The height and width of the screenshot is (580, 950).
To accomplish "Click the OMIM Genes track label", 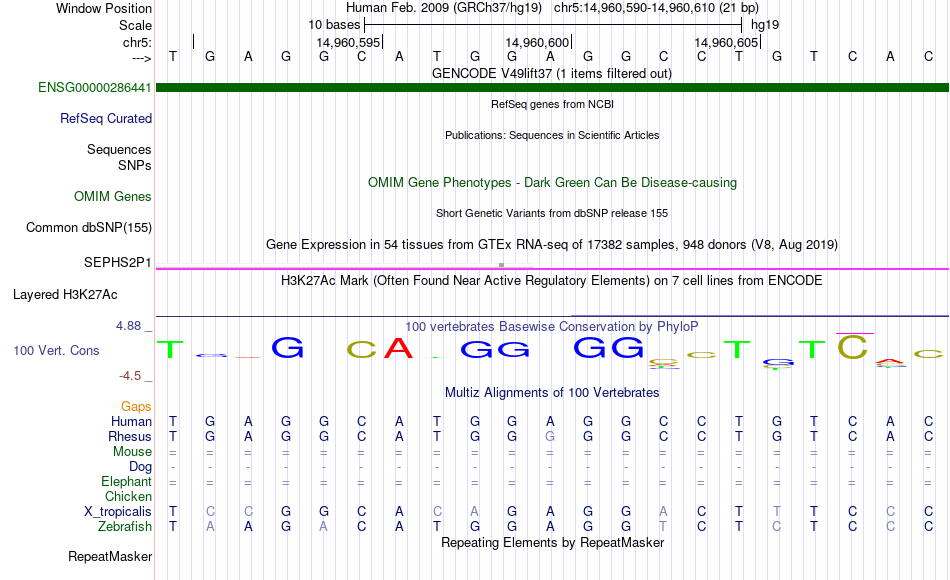I will (113, 196).
